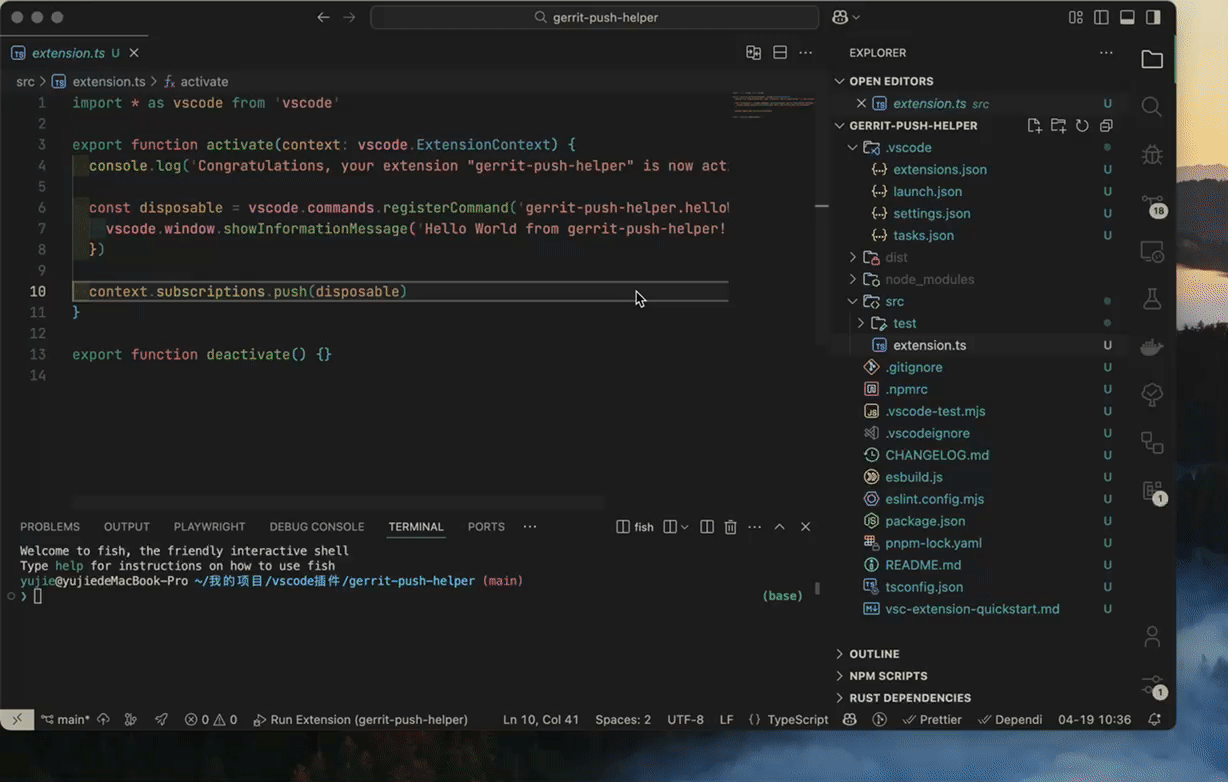Open Run and Debug bug icon
The width and height of the screenshot is (1228, 782).
(1152, 155)
